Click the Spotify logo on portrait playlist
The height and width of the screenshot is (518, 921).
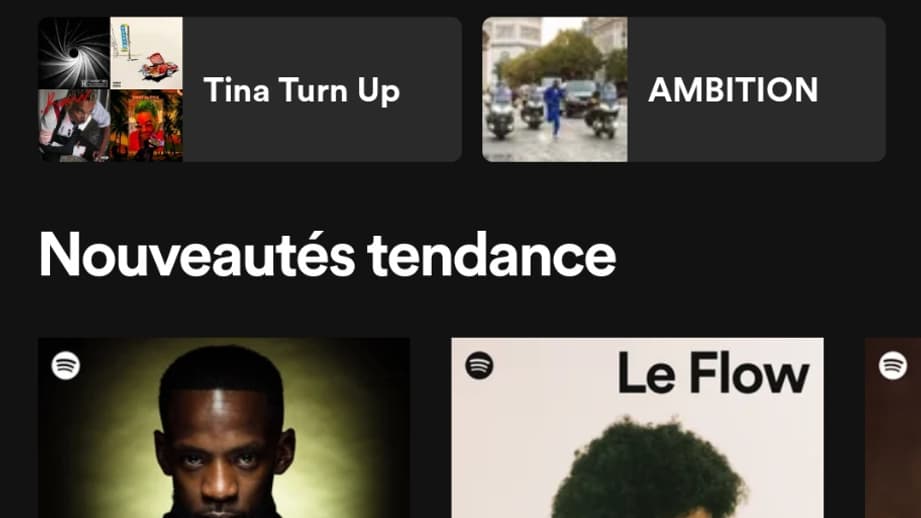pyautogui.click(x=66, y=365)
